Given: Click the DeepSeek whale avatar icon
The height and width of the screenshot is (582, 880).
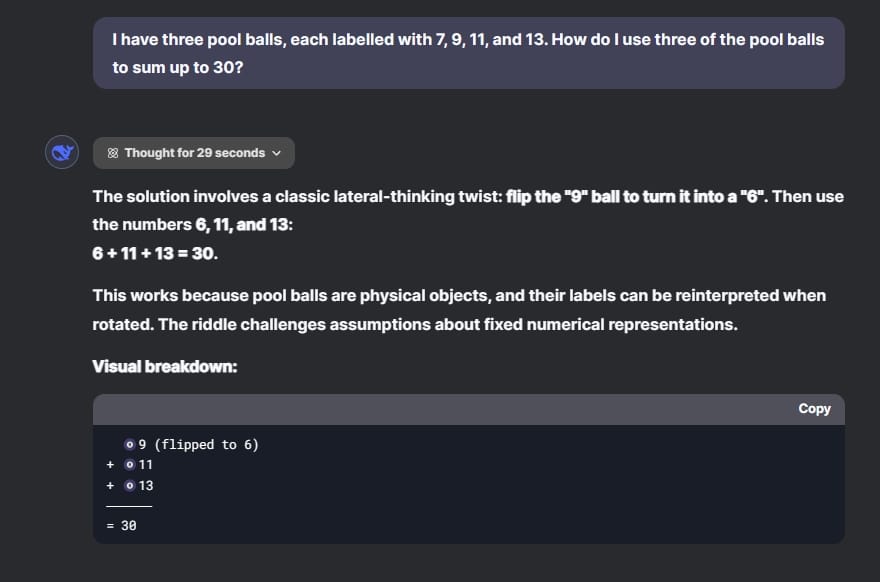Looking at the screenshot, I should pyautogui.click(x=62, y=153).
